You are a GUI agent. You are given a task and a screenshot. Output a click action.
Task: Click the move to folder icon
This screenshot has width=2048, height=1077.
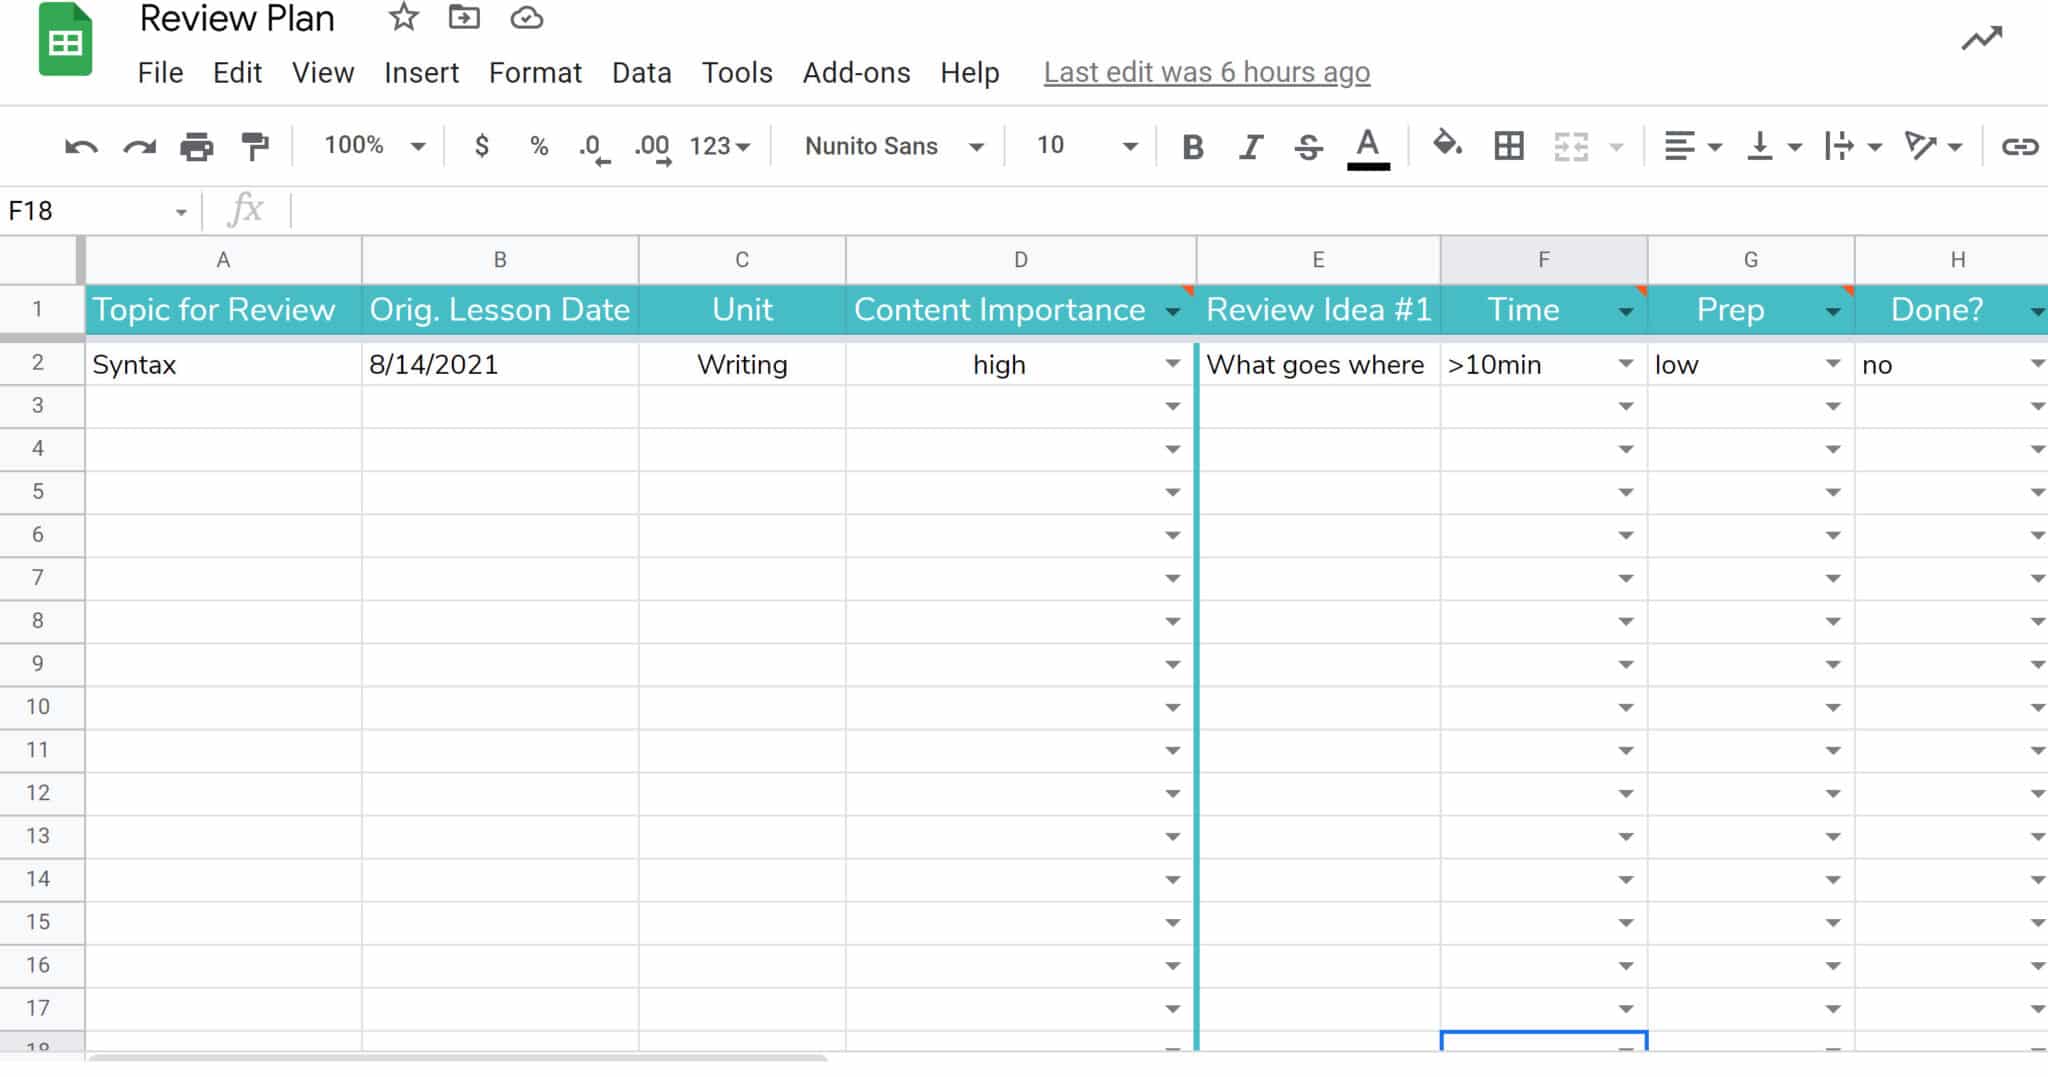(464, 17)
